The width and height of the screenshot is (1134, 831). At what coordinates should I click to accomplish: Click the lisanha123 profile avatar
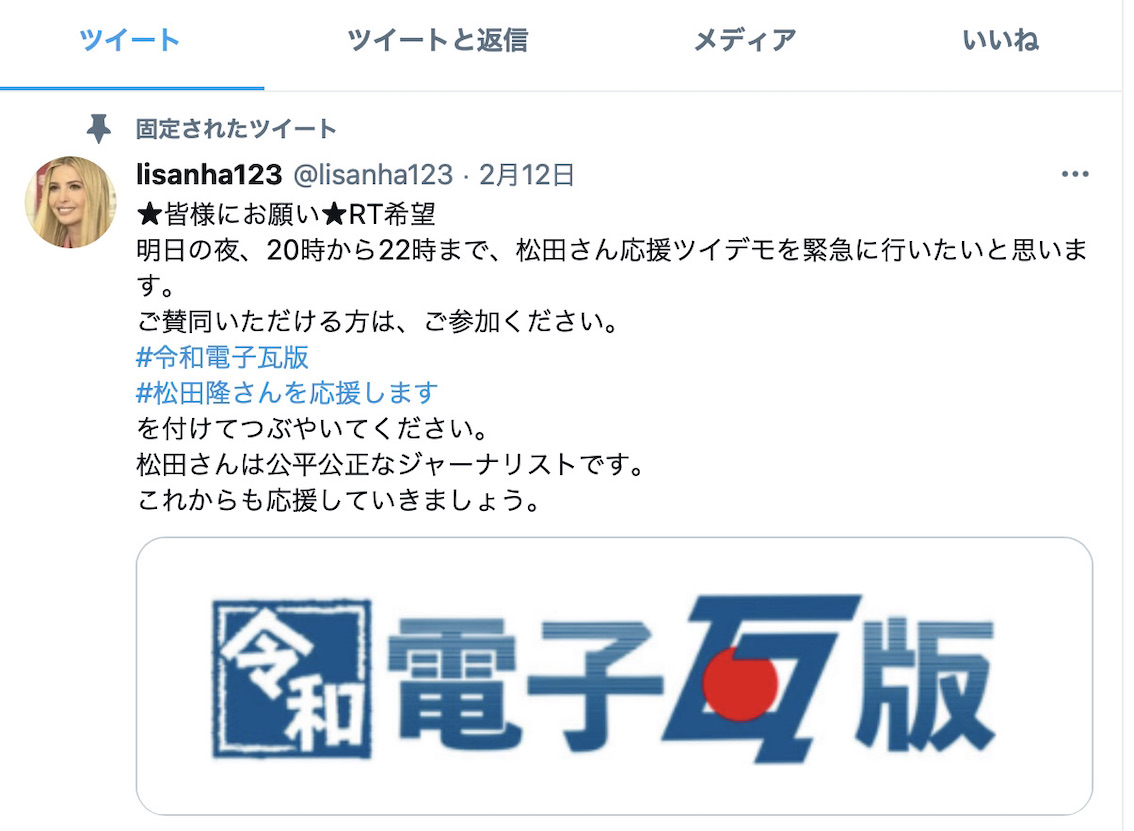click(70, 202)
